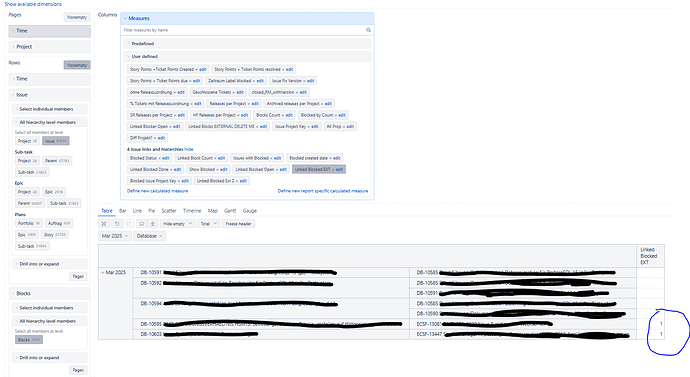690x377 pixels.
Task: Open the Mar 2025 page selector
Action: point(114,236)
